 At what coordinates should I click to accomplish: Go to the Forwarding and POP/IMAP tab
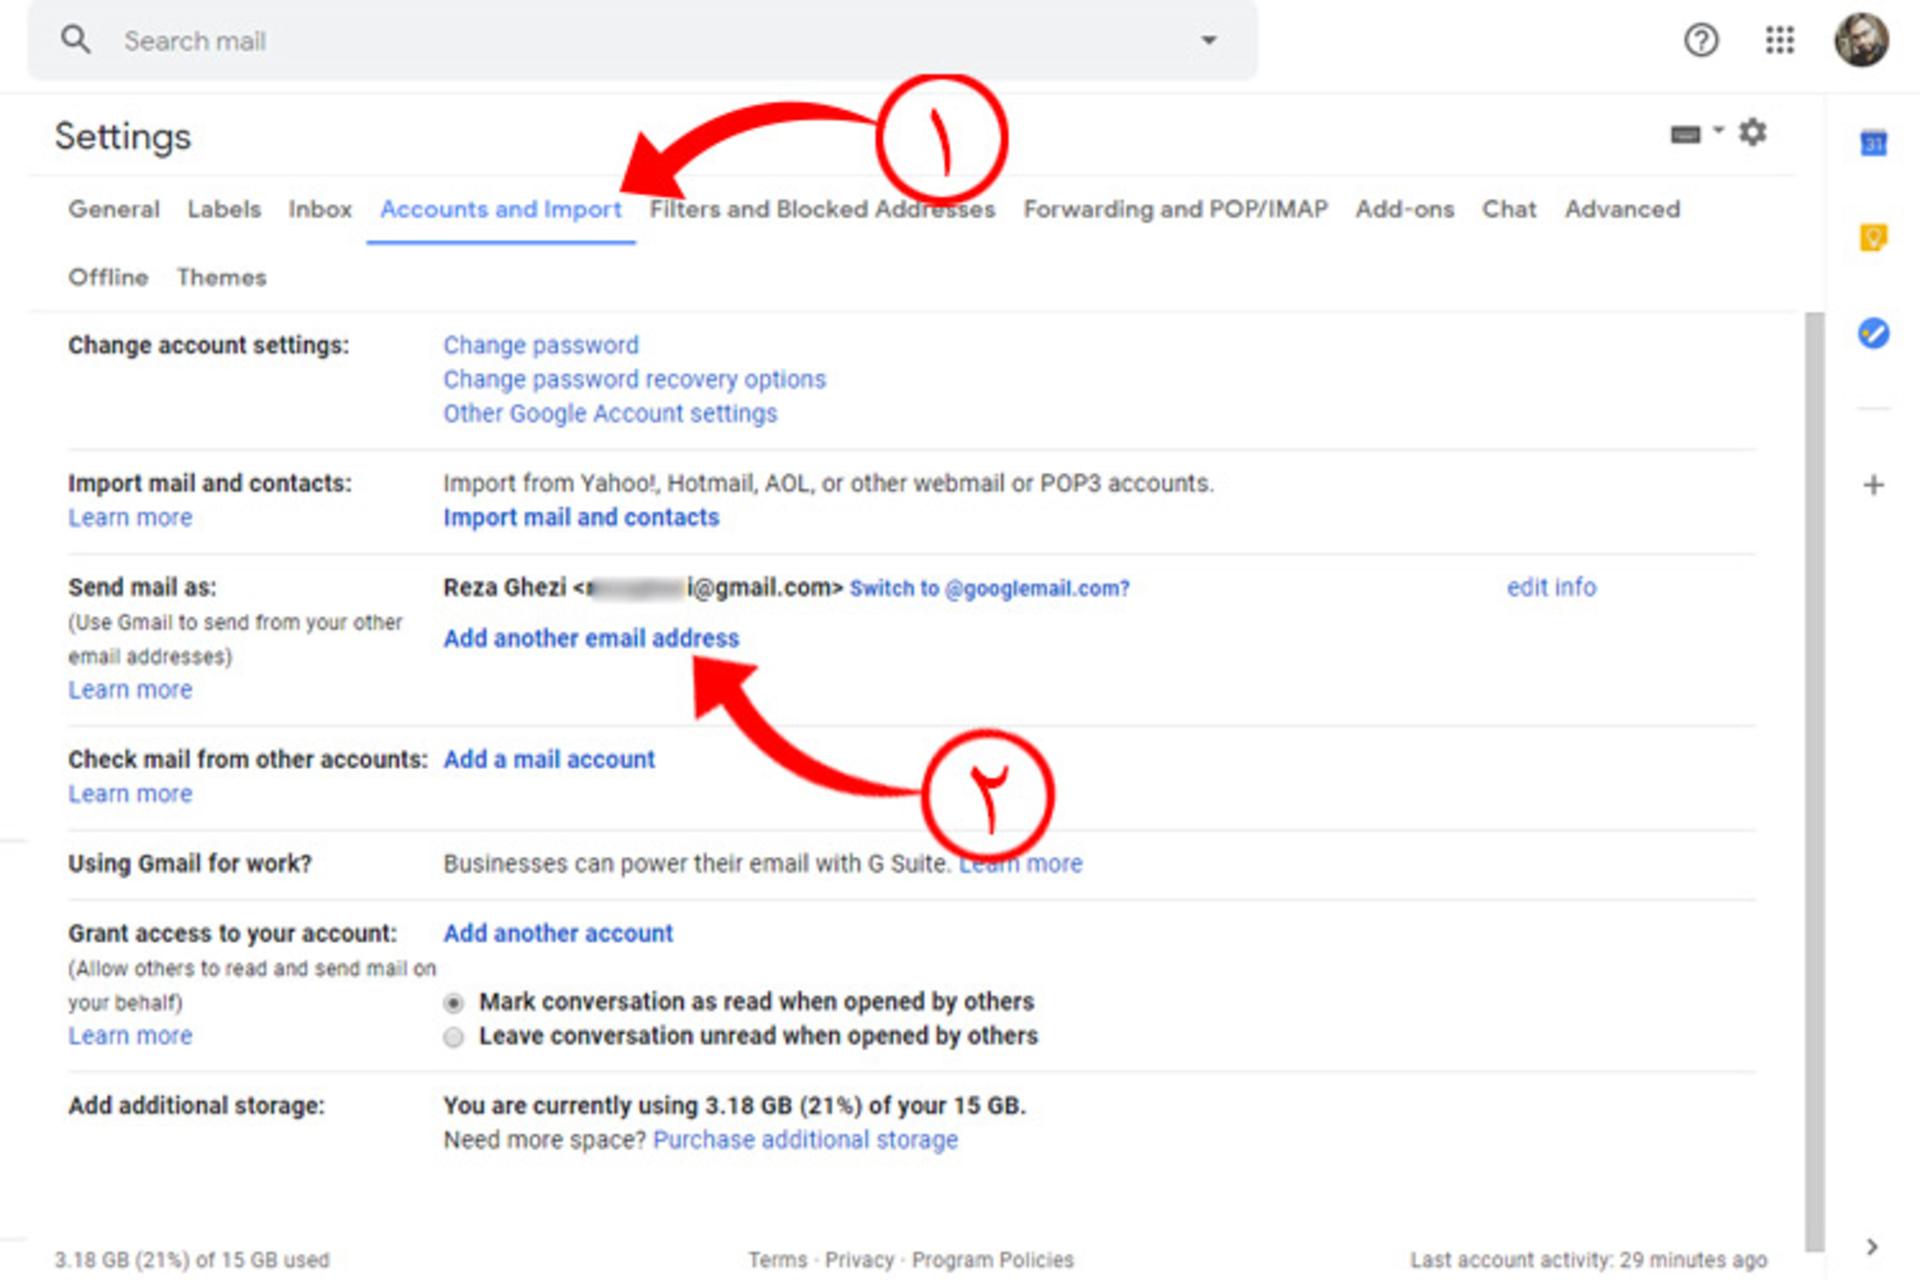tap(1175, 210)
